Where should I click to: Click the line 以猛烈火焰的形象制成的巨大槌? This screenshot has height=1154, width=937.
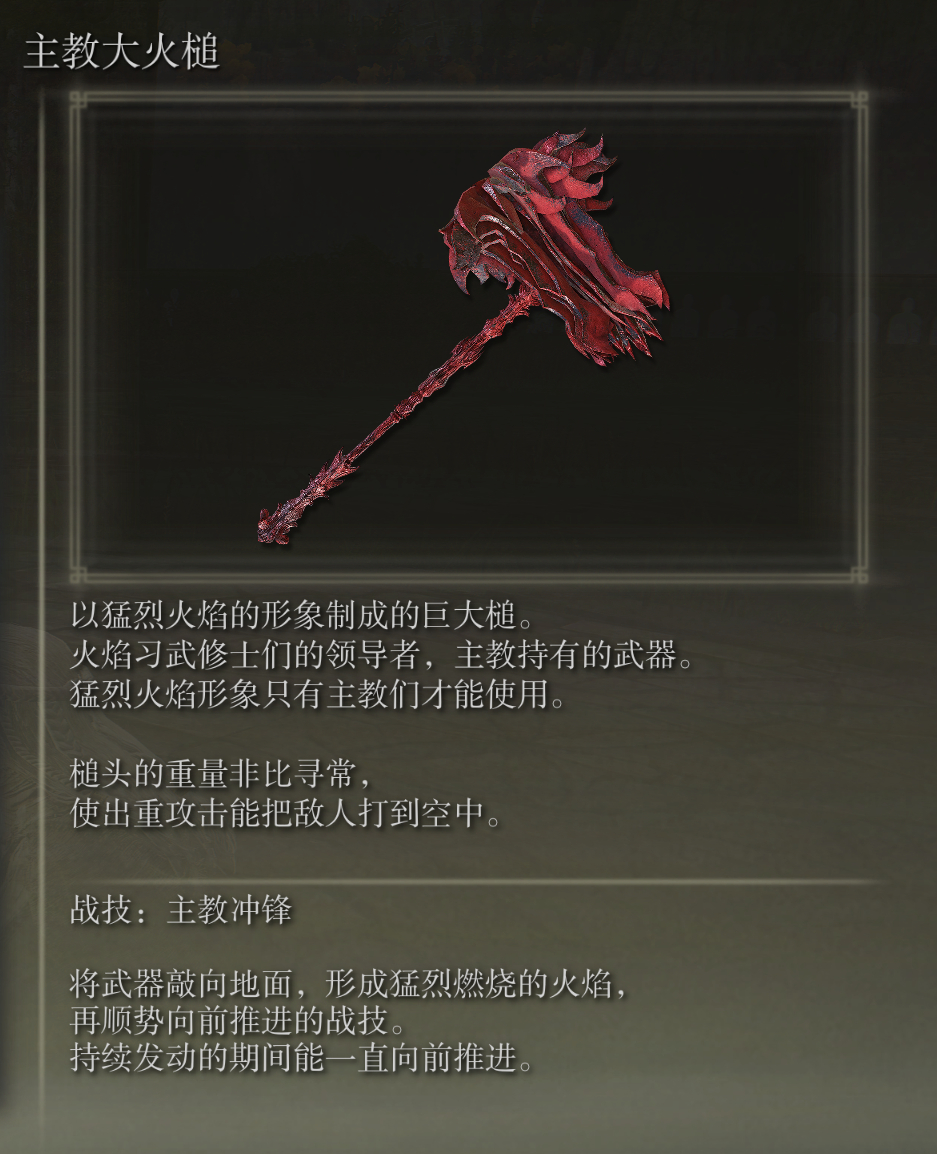coord(302,615)
